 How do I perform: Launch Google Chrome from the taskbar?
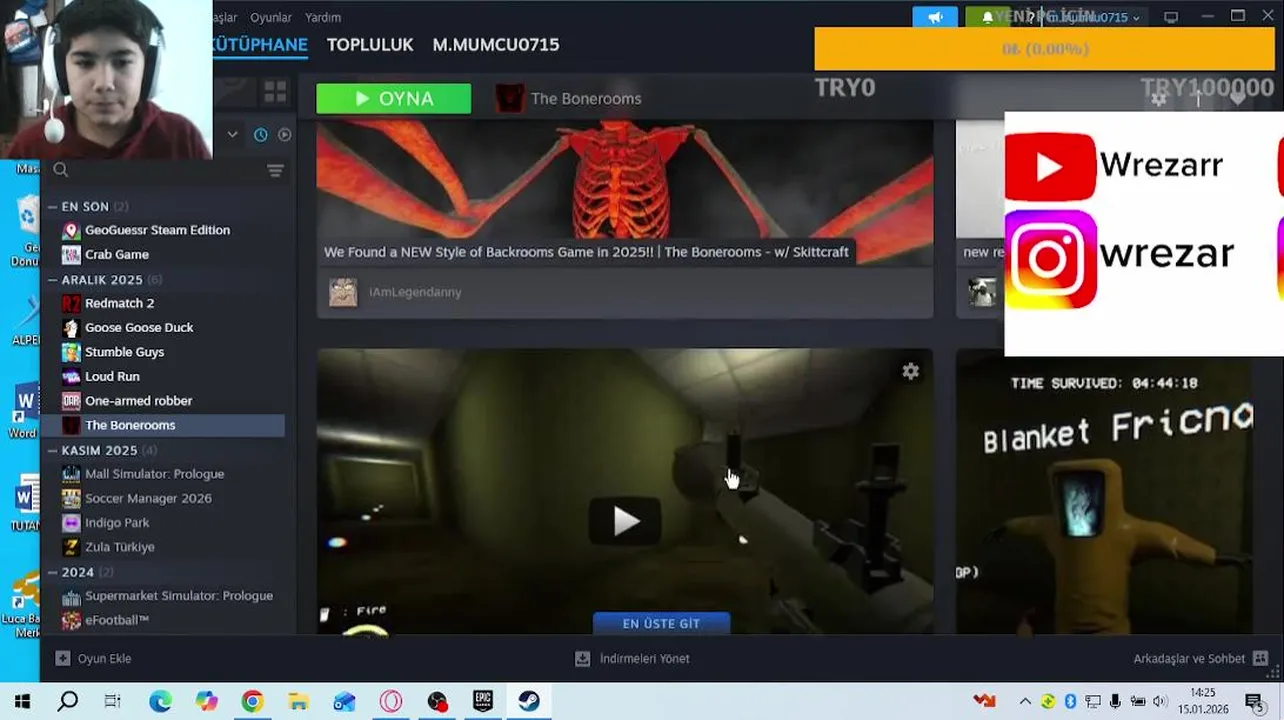click(252, 701)
